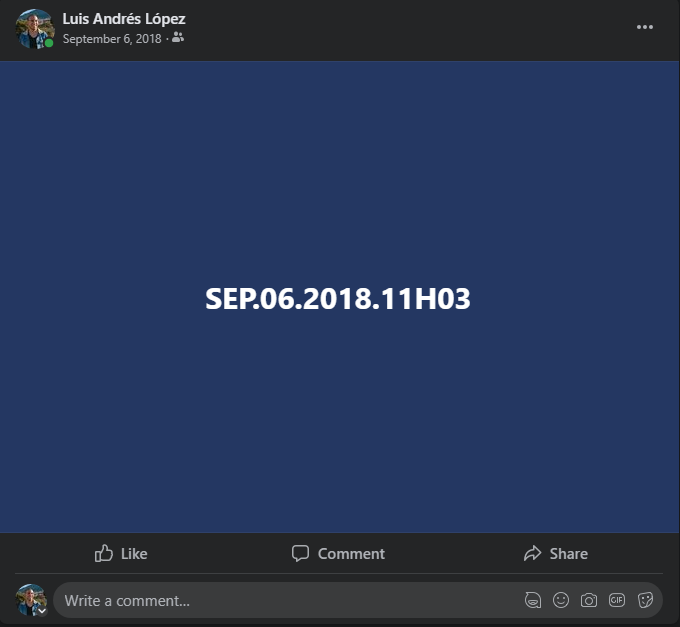680x627 pixels.
Task: Expand the commenter identity chevron on the avatar
Action: tap(42, 611)
